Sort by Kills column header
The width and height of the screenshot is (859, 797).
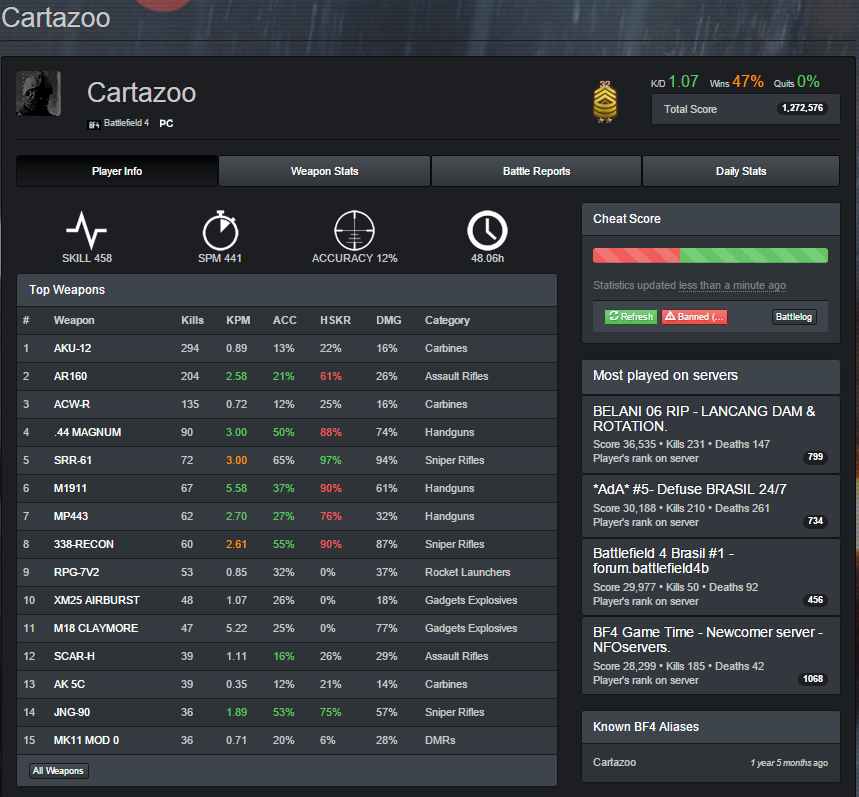pyautogui.click(x=192, y=320)
